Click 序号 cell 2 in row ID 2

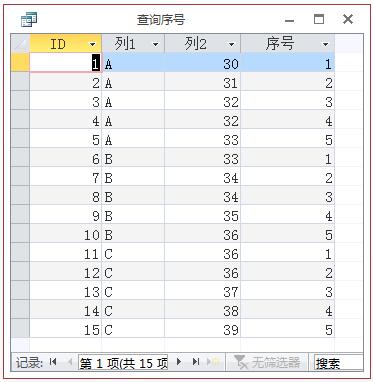287,82
